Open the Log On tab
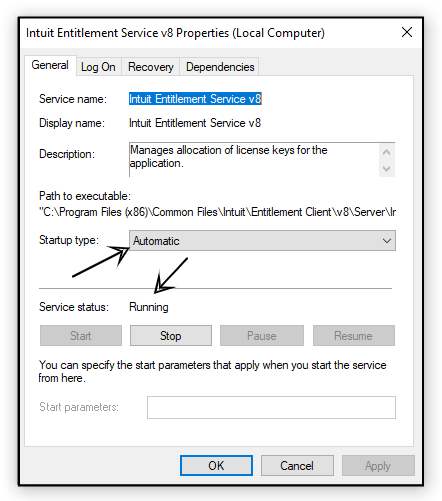Viewport: 442px width, 501px height. (98, 67)
